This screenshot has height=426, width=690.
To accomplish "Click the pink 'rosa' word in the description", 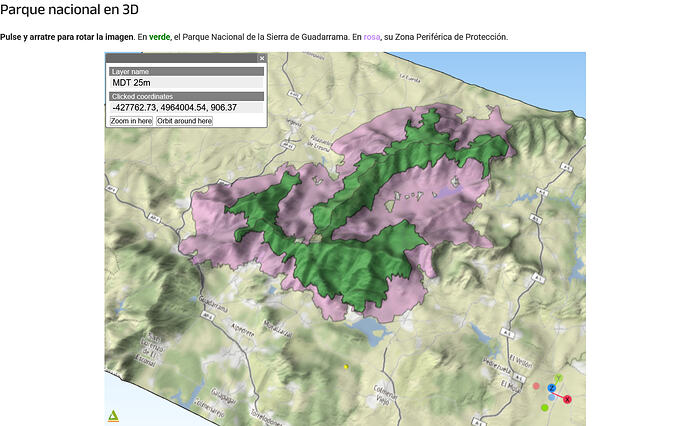I will click(x=372, y=37).
